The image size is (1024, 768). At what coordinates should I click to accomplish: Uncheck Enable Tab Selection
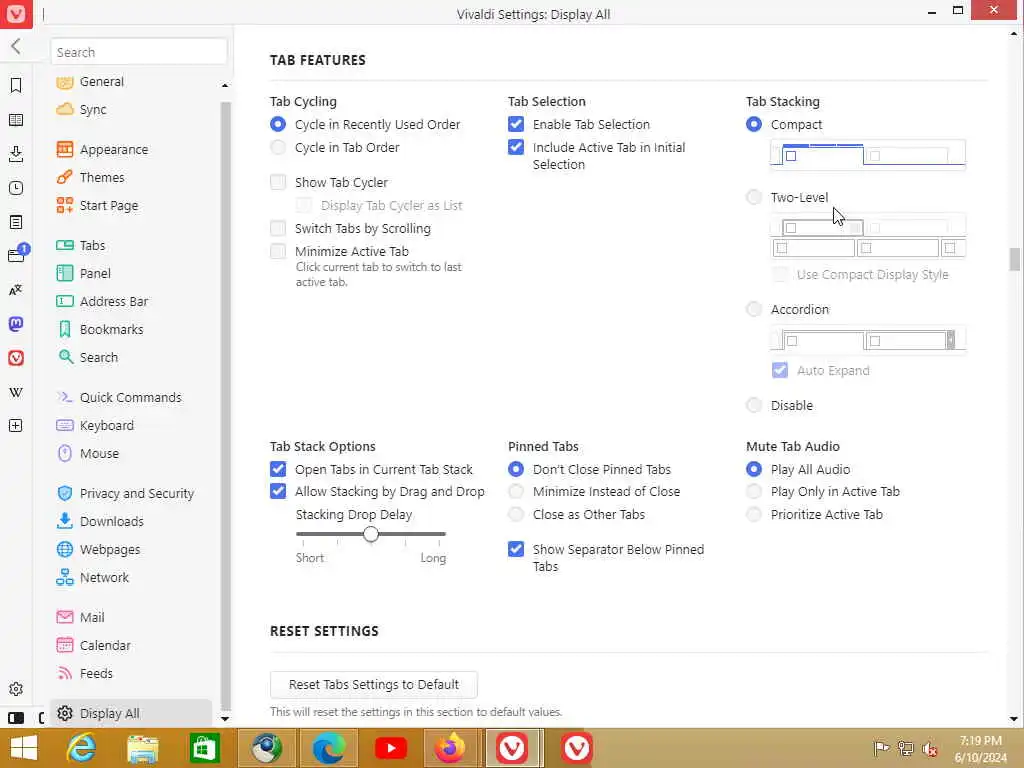coord(516,124)
